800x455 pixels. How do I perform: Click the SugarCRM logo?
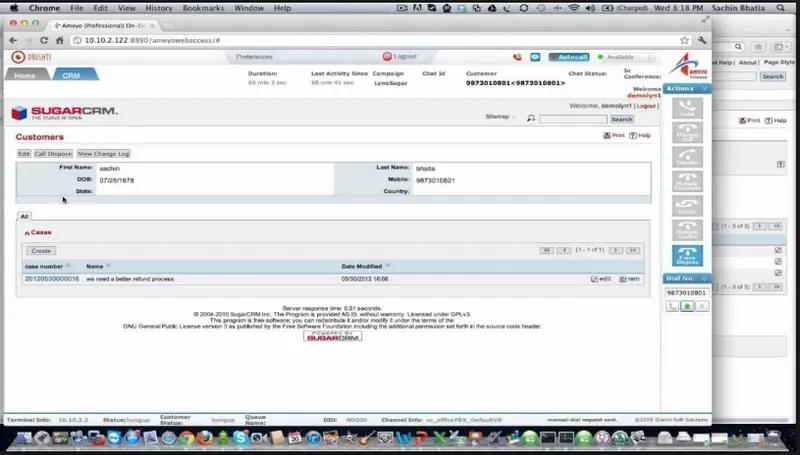(64, 113)
